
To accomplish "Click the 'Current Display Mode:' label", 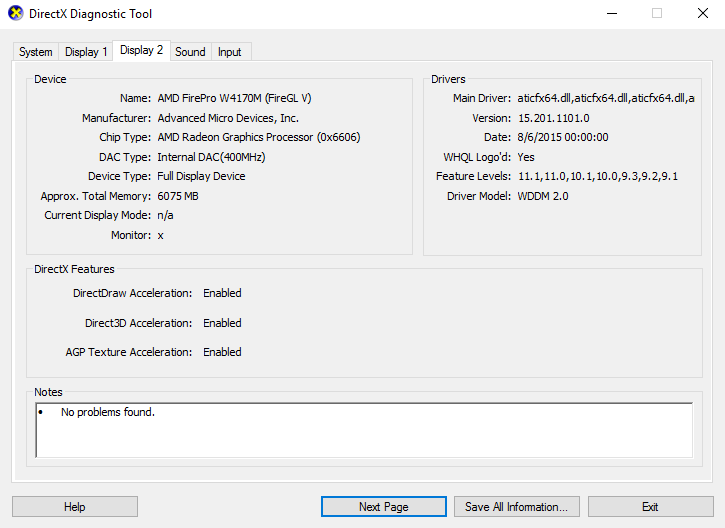I will point(98,215).
